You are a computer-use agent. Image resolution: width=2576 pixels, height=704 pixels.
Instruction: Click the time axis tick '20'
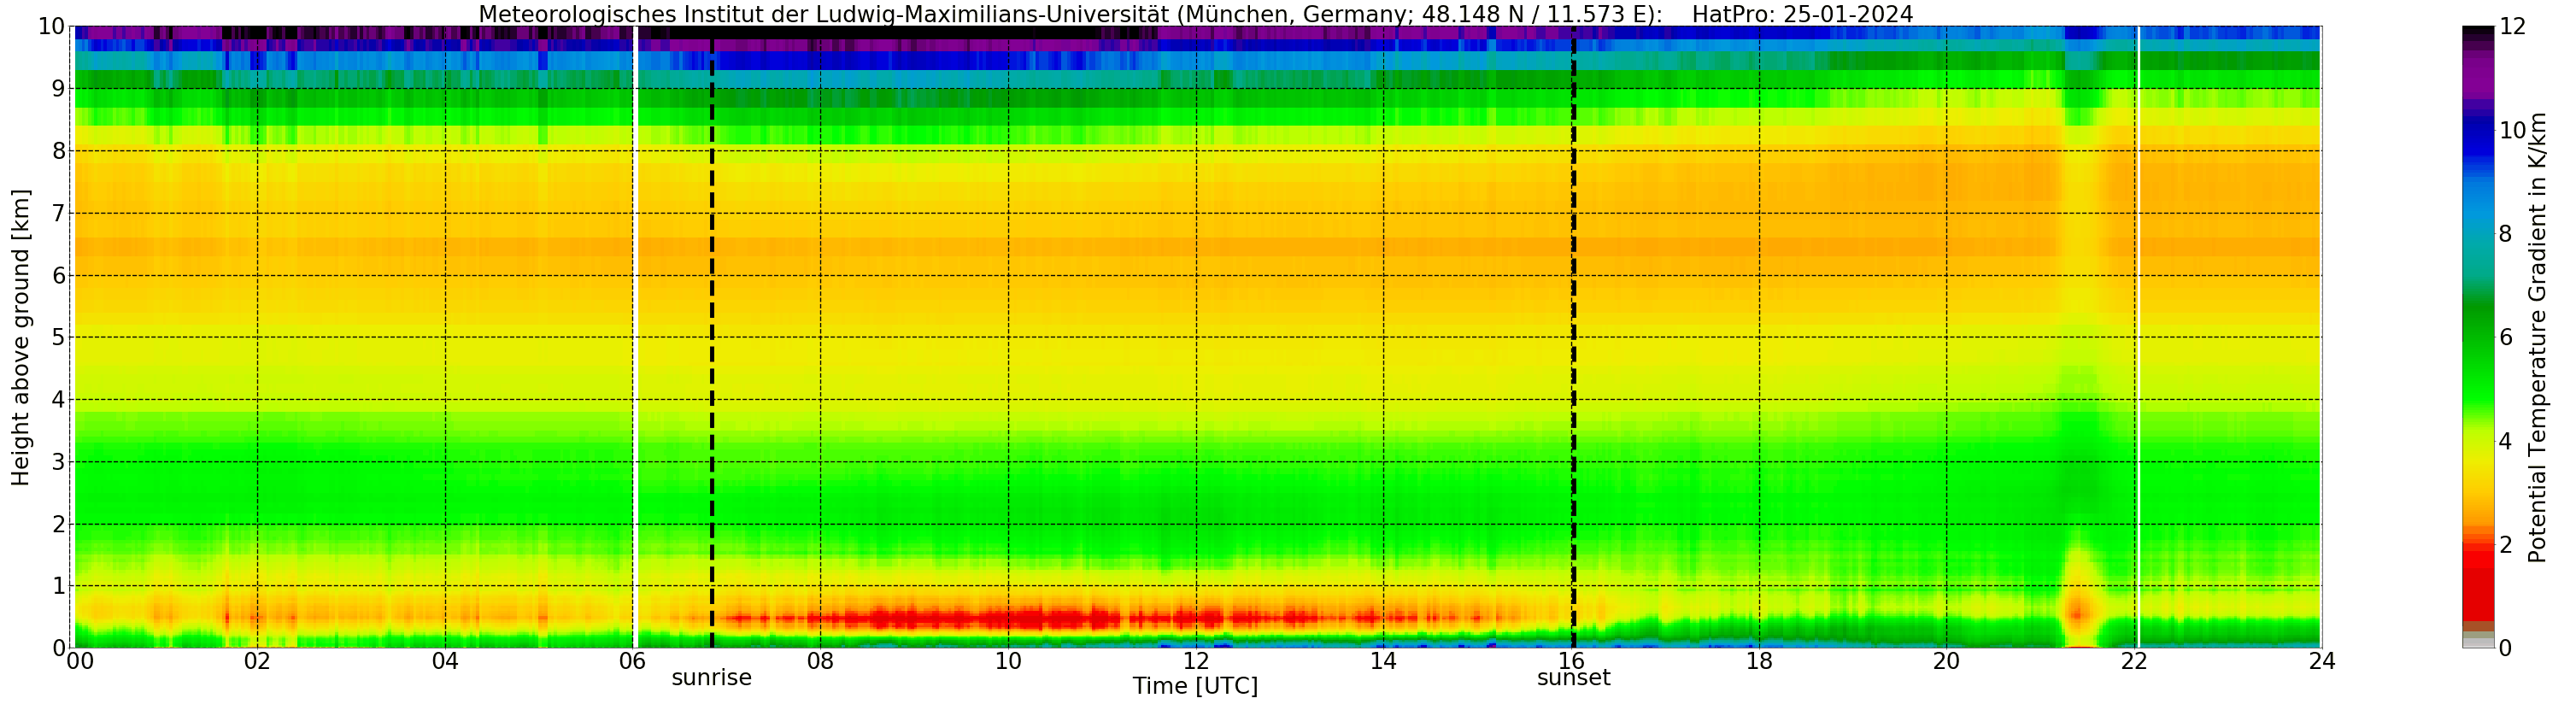[1946, 661]
